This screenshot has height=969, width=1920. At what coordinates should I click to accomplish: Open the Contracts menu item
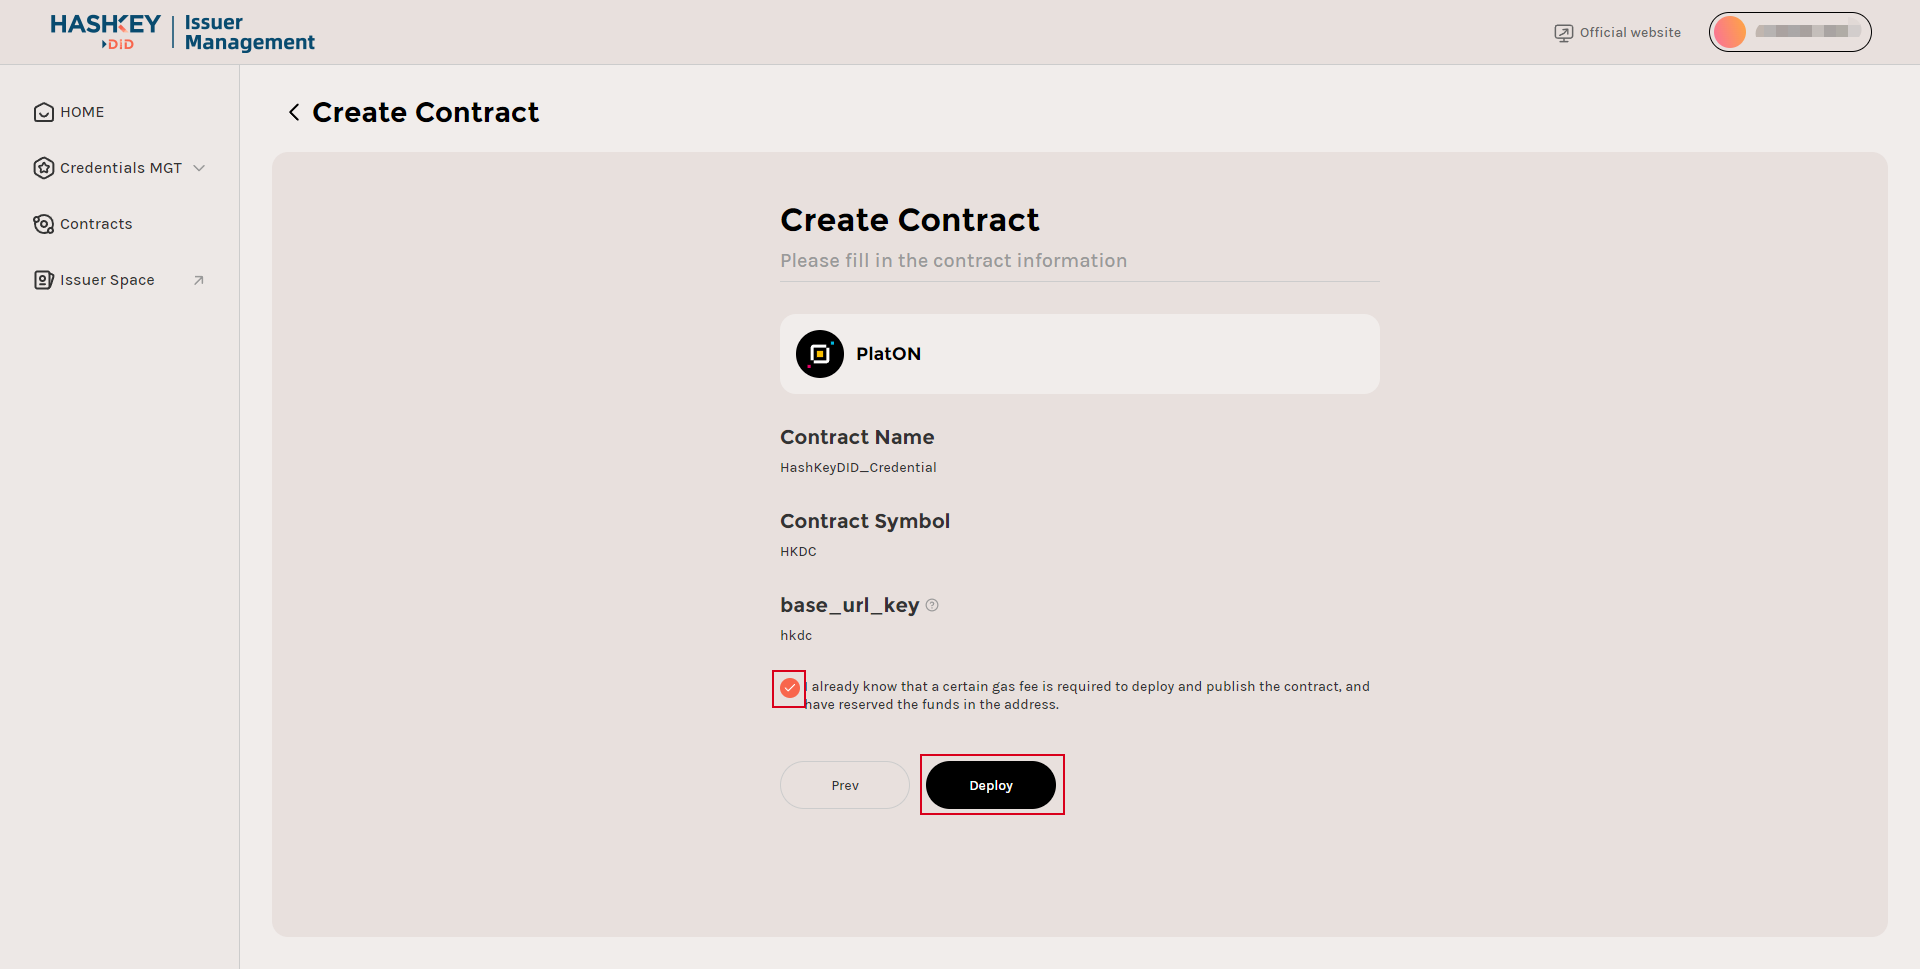point(96,224)
